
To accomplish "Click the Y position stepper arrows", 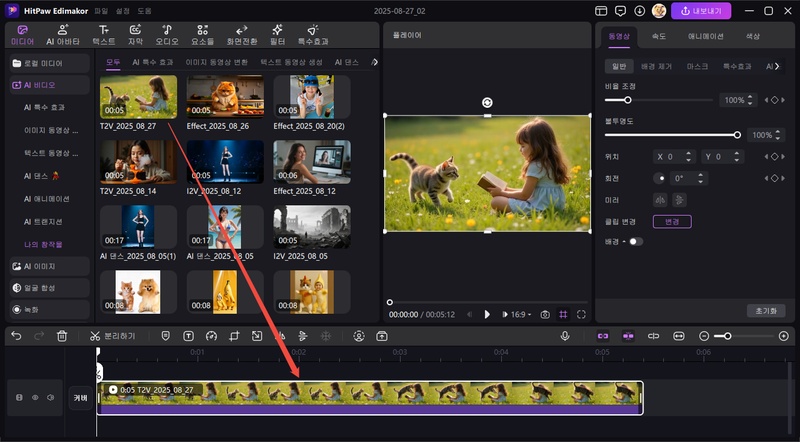I will coord(736,157).
